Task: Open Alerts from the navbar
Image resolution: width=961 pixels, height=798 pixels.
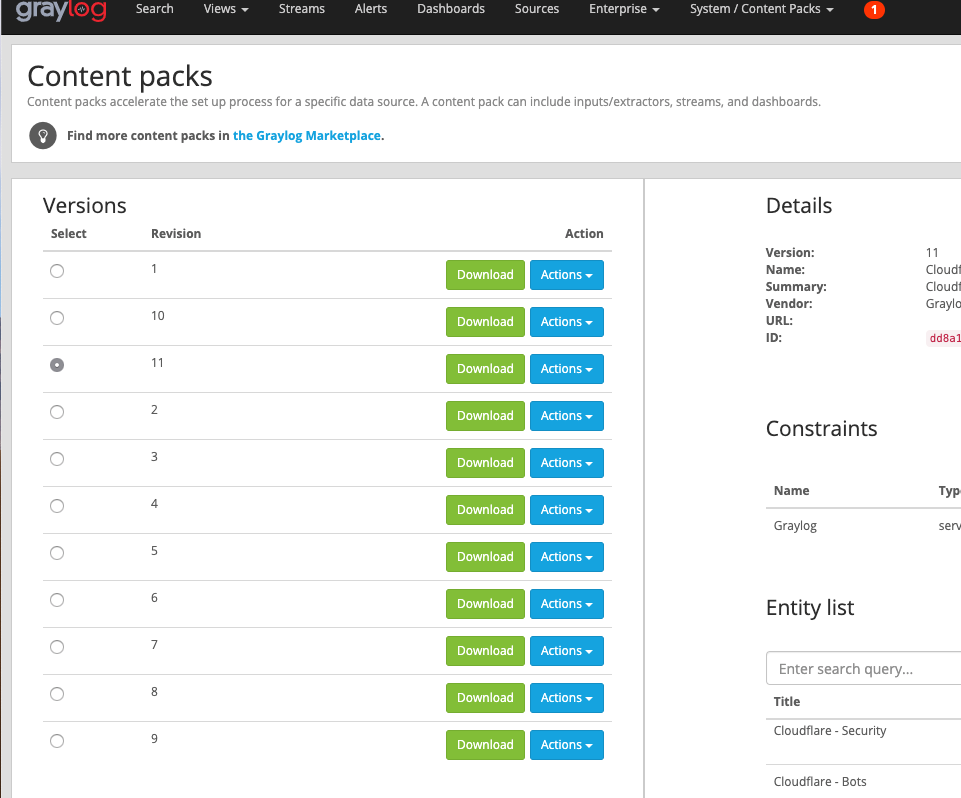Action: pos(371,9)
